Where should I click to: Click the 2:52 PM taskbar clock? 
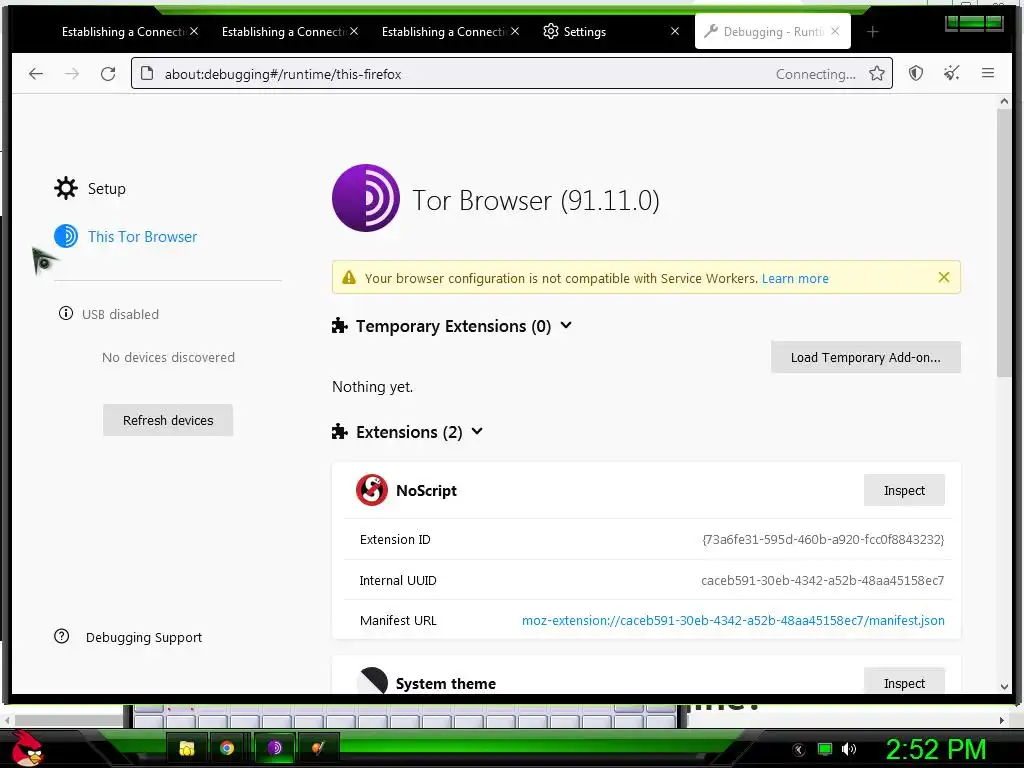935,748
